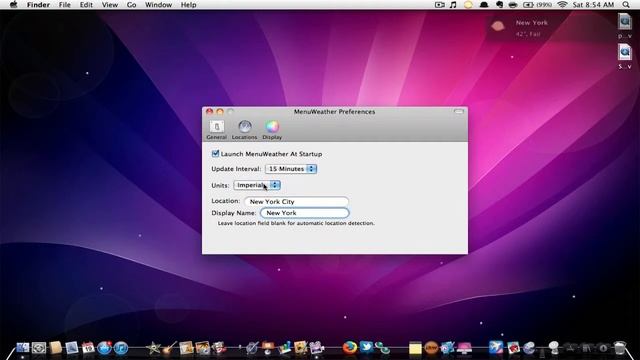Open iCal calendar from the Dock
The width and height of the screenshot is (640, 360).
click(88, 348)
